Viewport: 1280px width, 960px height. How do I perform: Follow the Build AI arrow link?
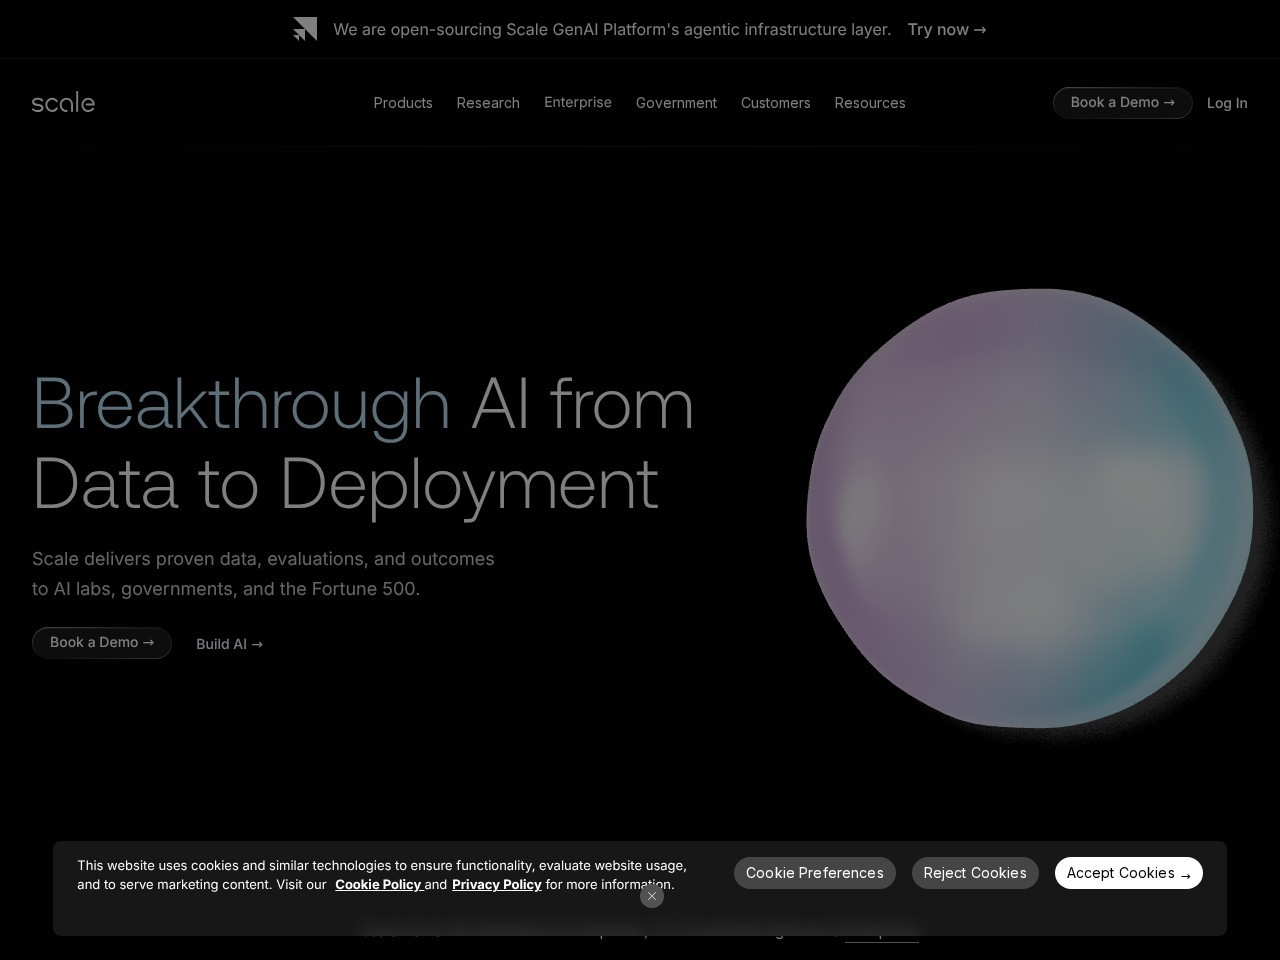(229, 644)
